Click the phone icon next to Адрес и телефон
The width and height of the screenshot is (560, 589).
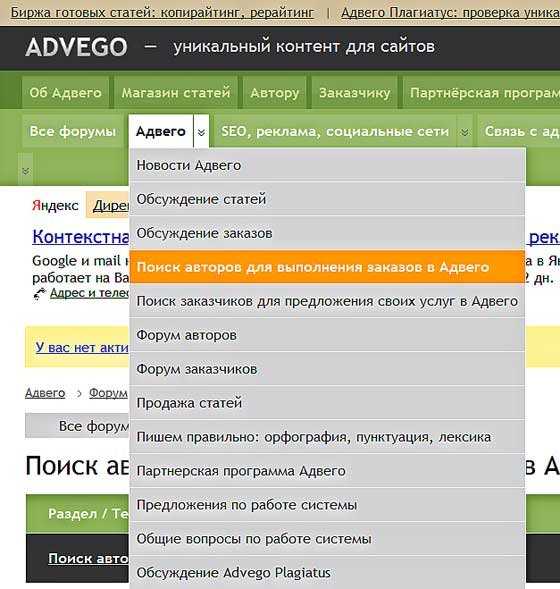coord(39,293)
